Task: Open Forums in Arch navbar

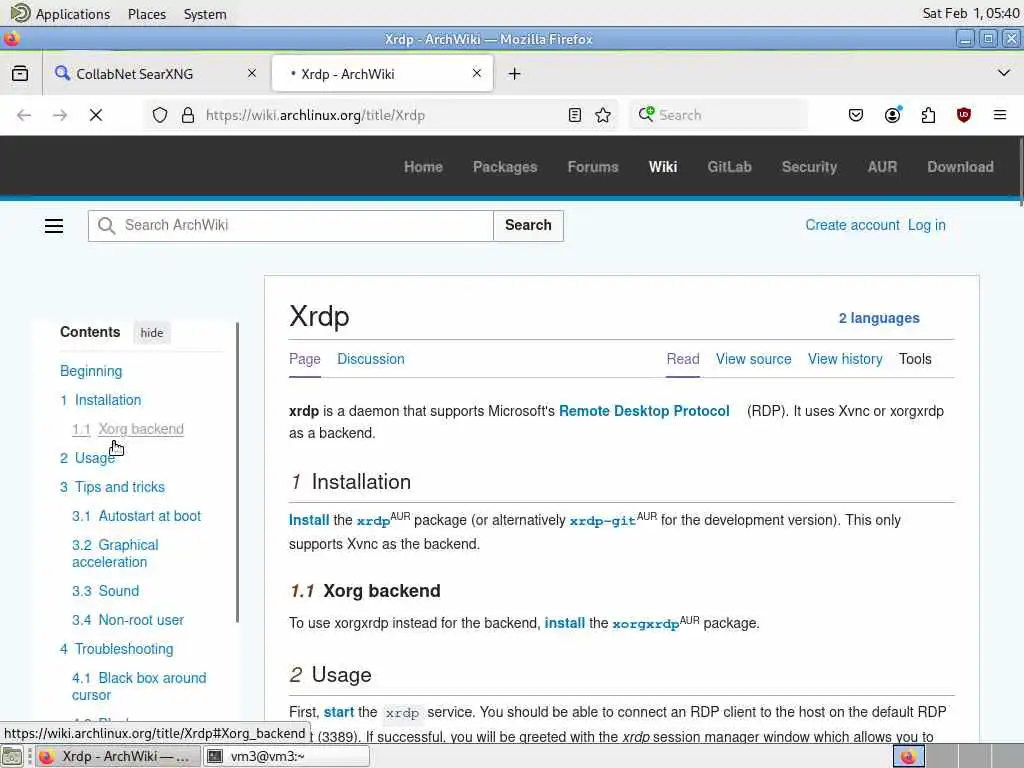Action: tap(593, 167)
